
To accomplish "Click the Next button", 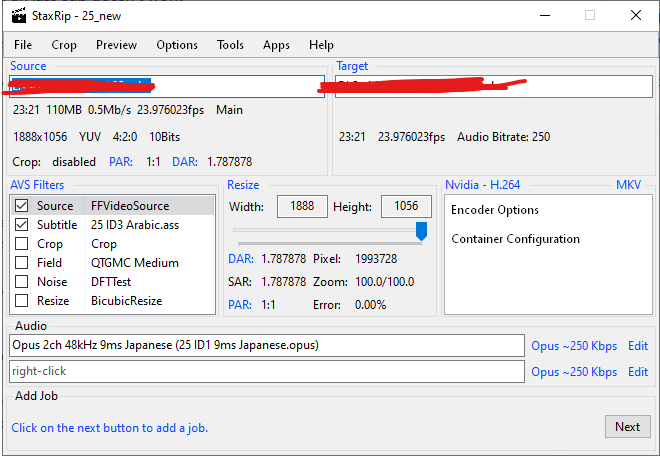I will pyautogui.click(x=628, y=427).
